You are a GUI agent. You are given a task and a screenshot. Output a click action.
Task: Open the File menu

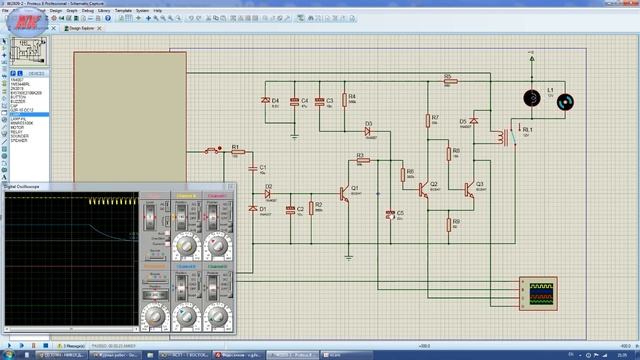[5, 10]
